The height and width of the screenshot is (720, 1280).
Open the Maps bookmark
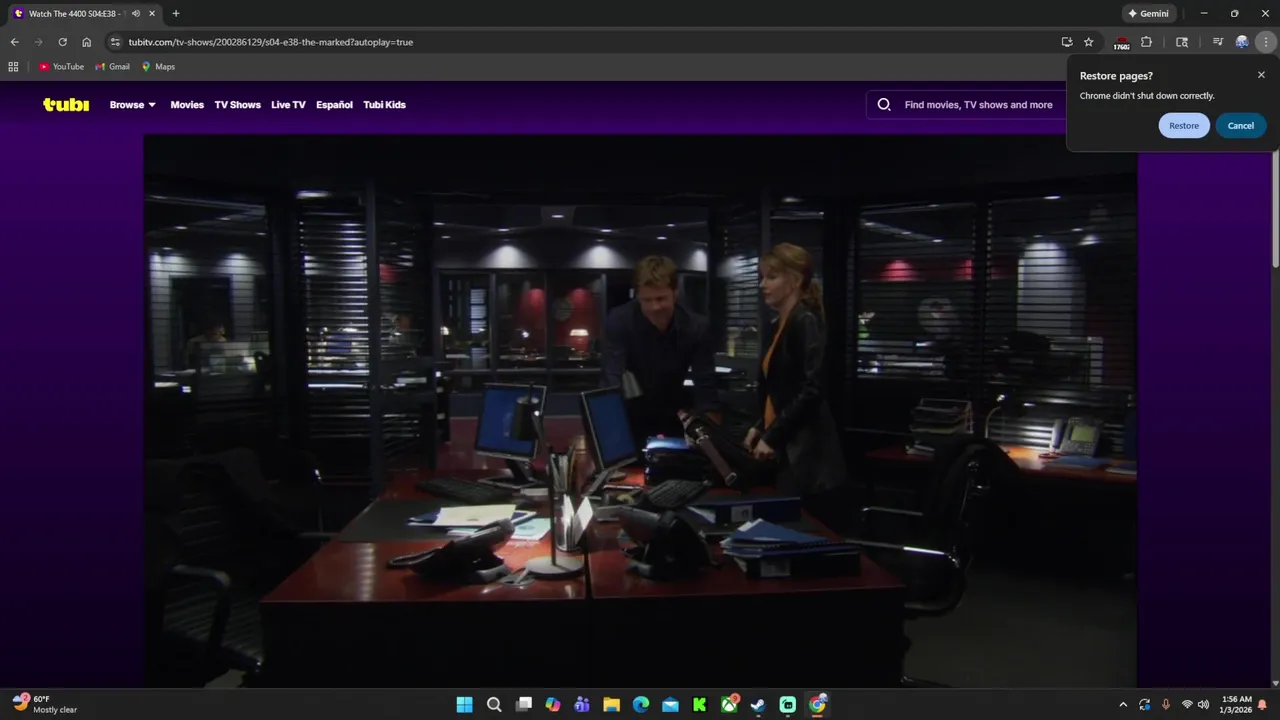click(x=158, y=66)
